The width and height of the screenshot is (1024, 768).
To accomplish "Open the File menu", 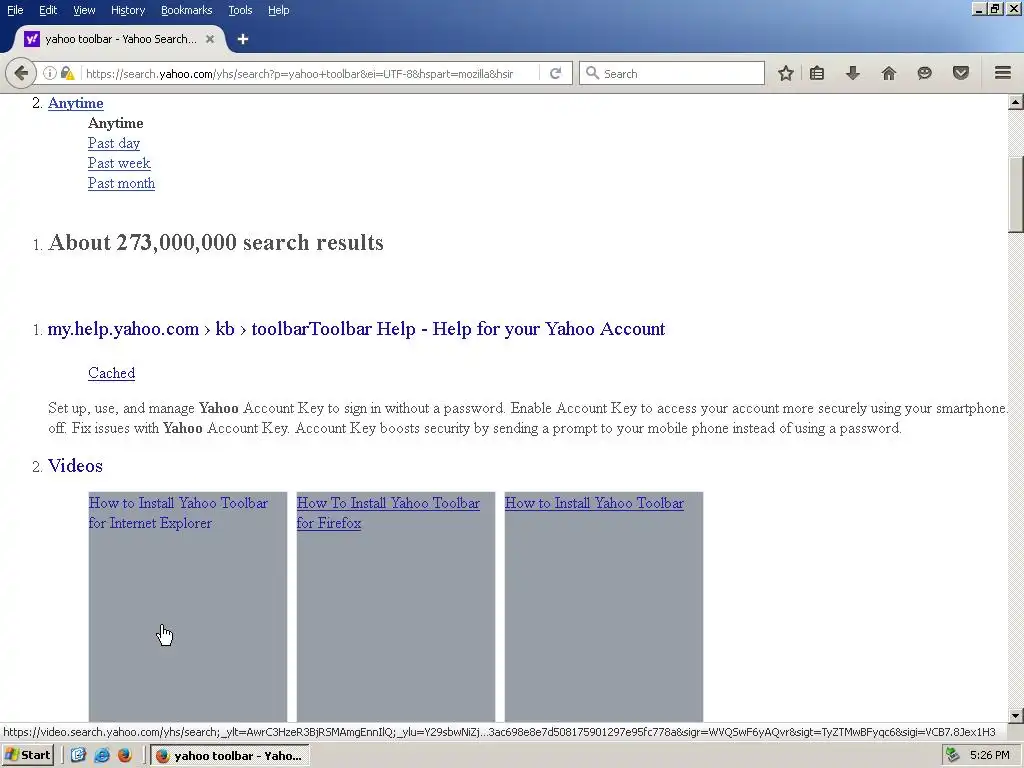I will (15, 10).
